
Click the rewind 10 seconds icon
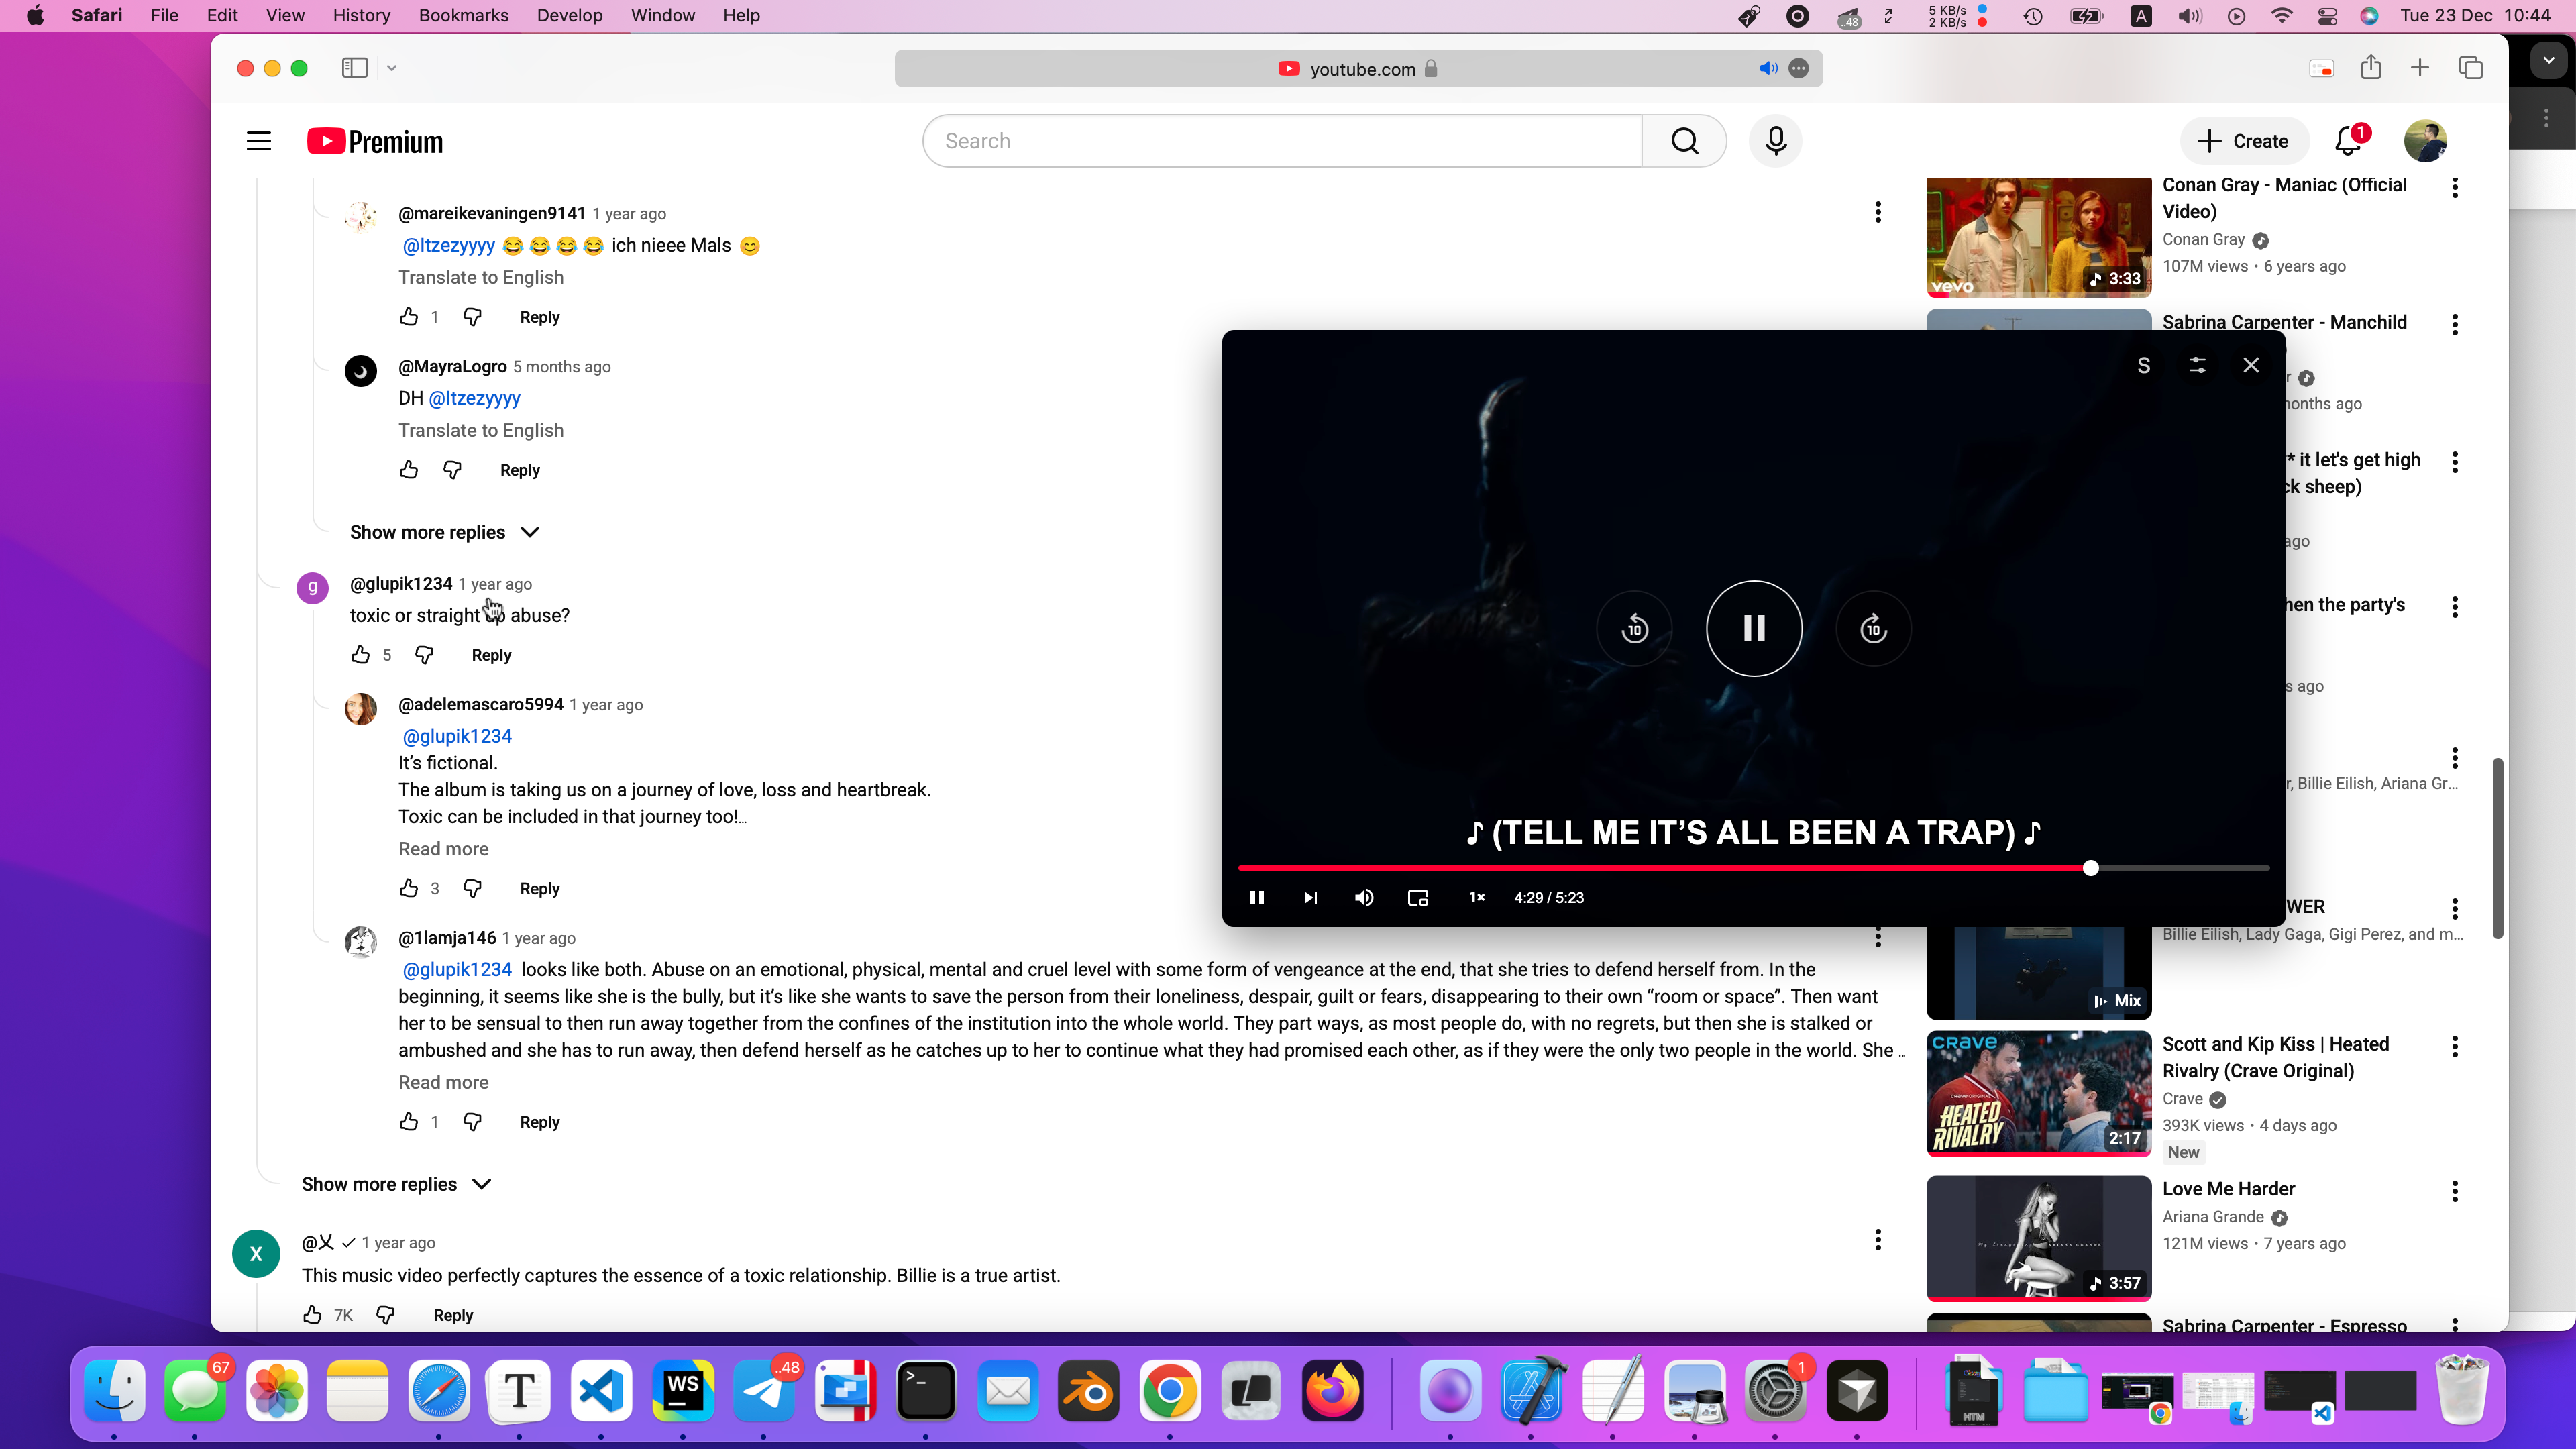(x=1634, y=629)
